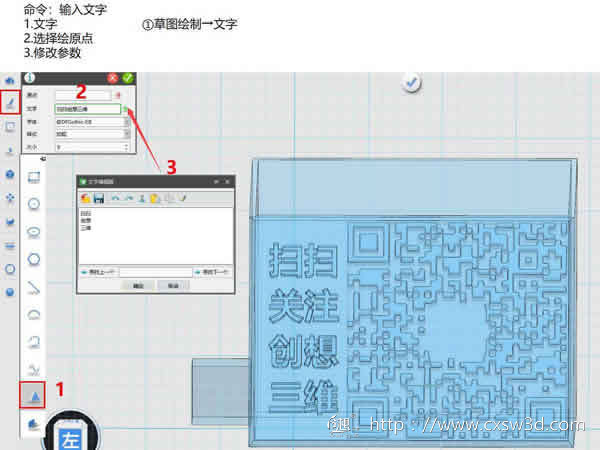Expand the font style dropdown
This screenshot has height=450, width=600.
click(126, 134)
